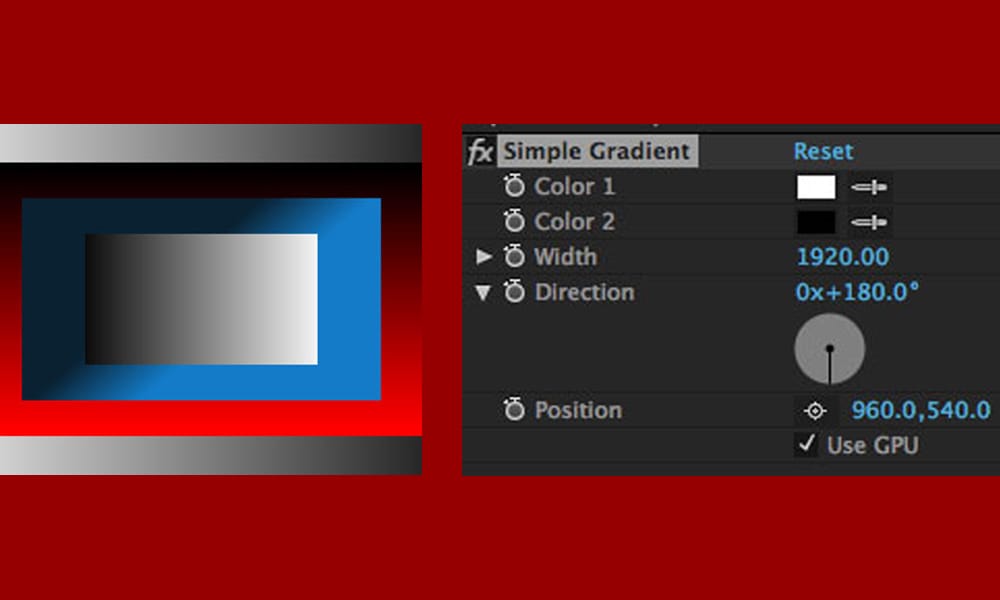This screenshot has height=600, width=1000.
Task: Select the Simple Gradient effect header
Action: (x=597, y=151)
